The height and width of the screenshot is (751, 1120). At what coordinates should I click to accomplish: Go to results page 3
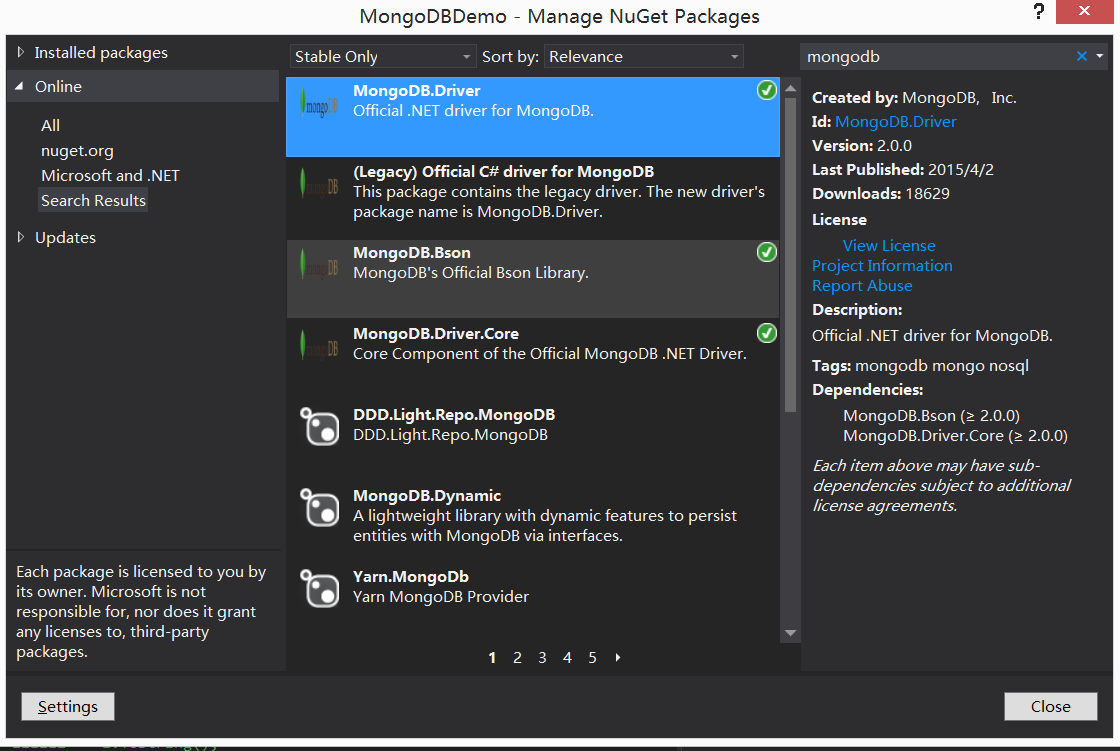(542, 657)
